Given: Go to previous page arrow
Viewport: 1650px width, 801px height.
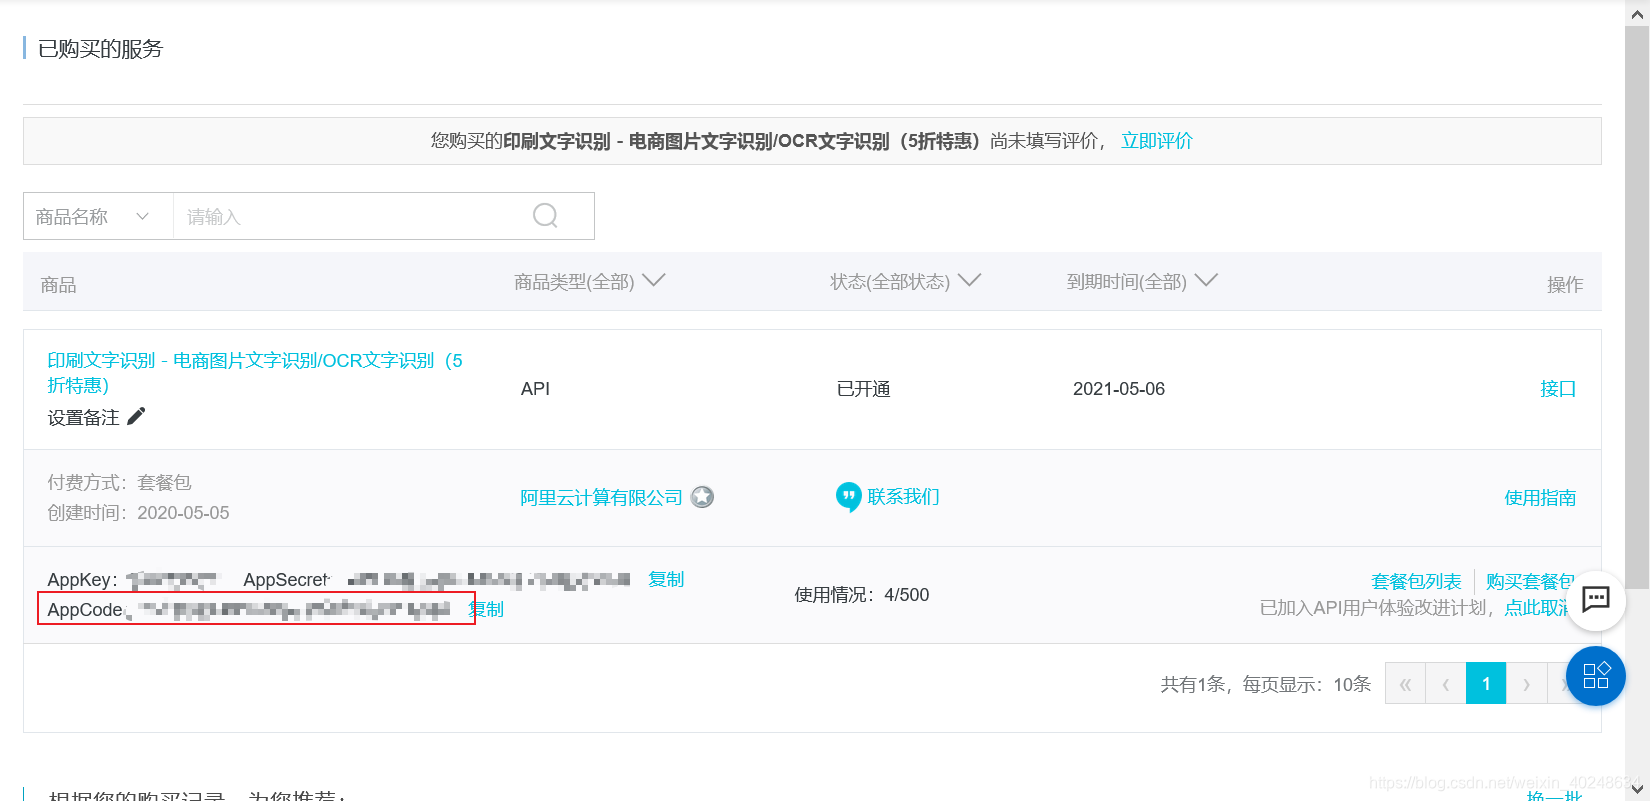Looking at the screenshot, I should 1446,684.
